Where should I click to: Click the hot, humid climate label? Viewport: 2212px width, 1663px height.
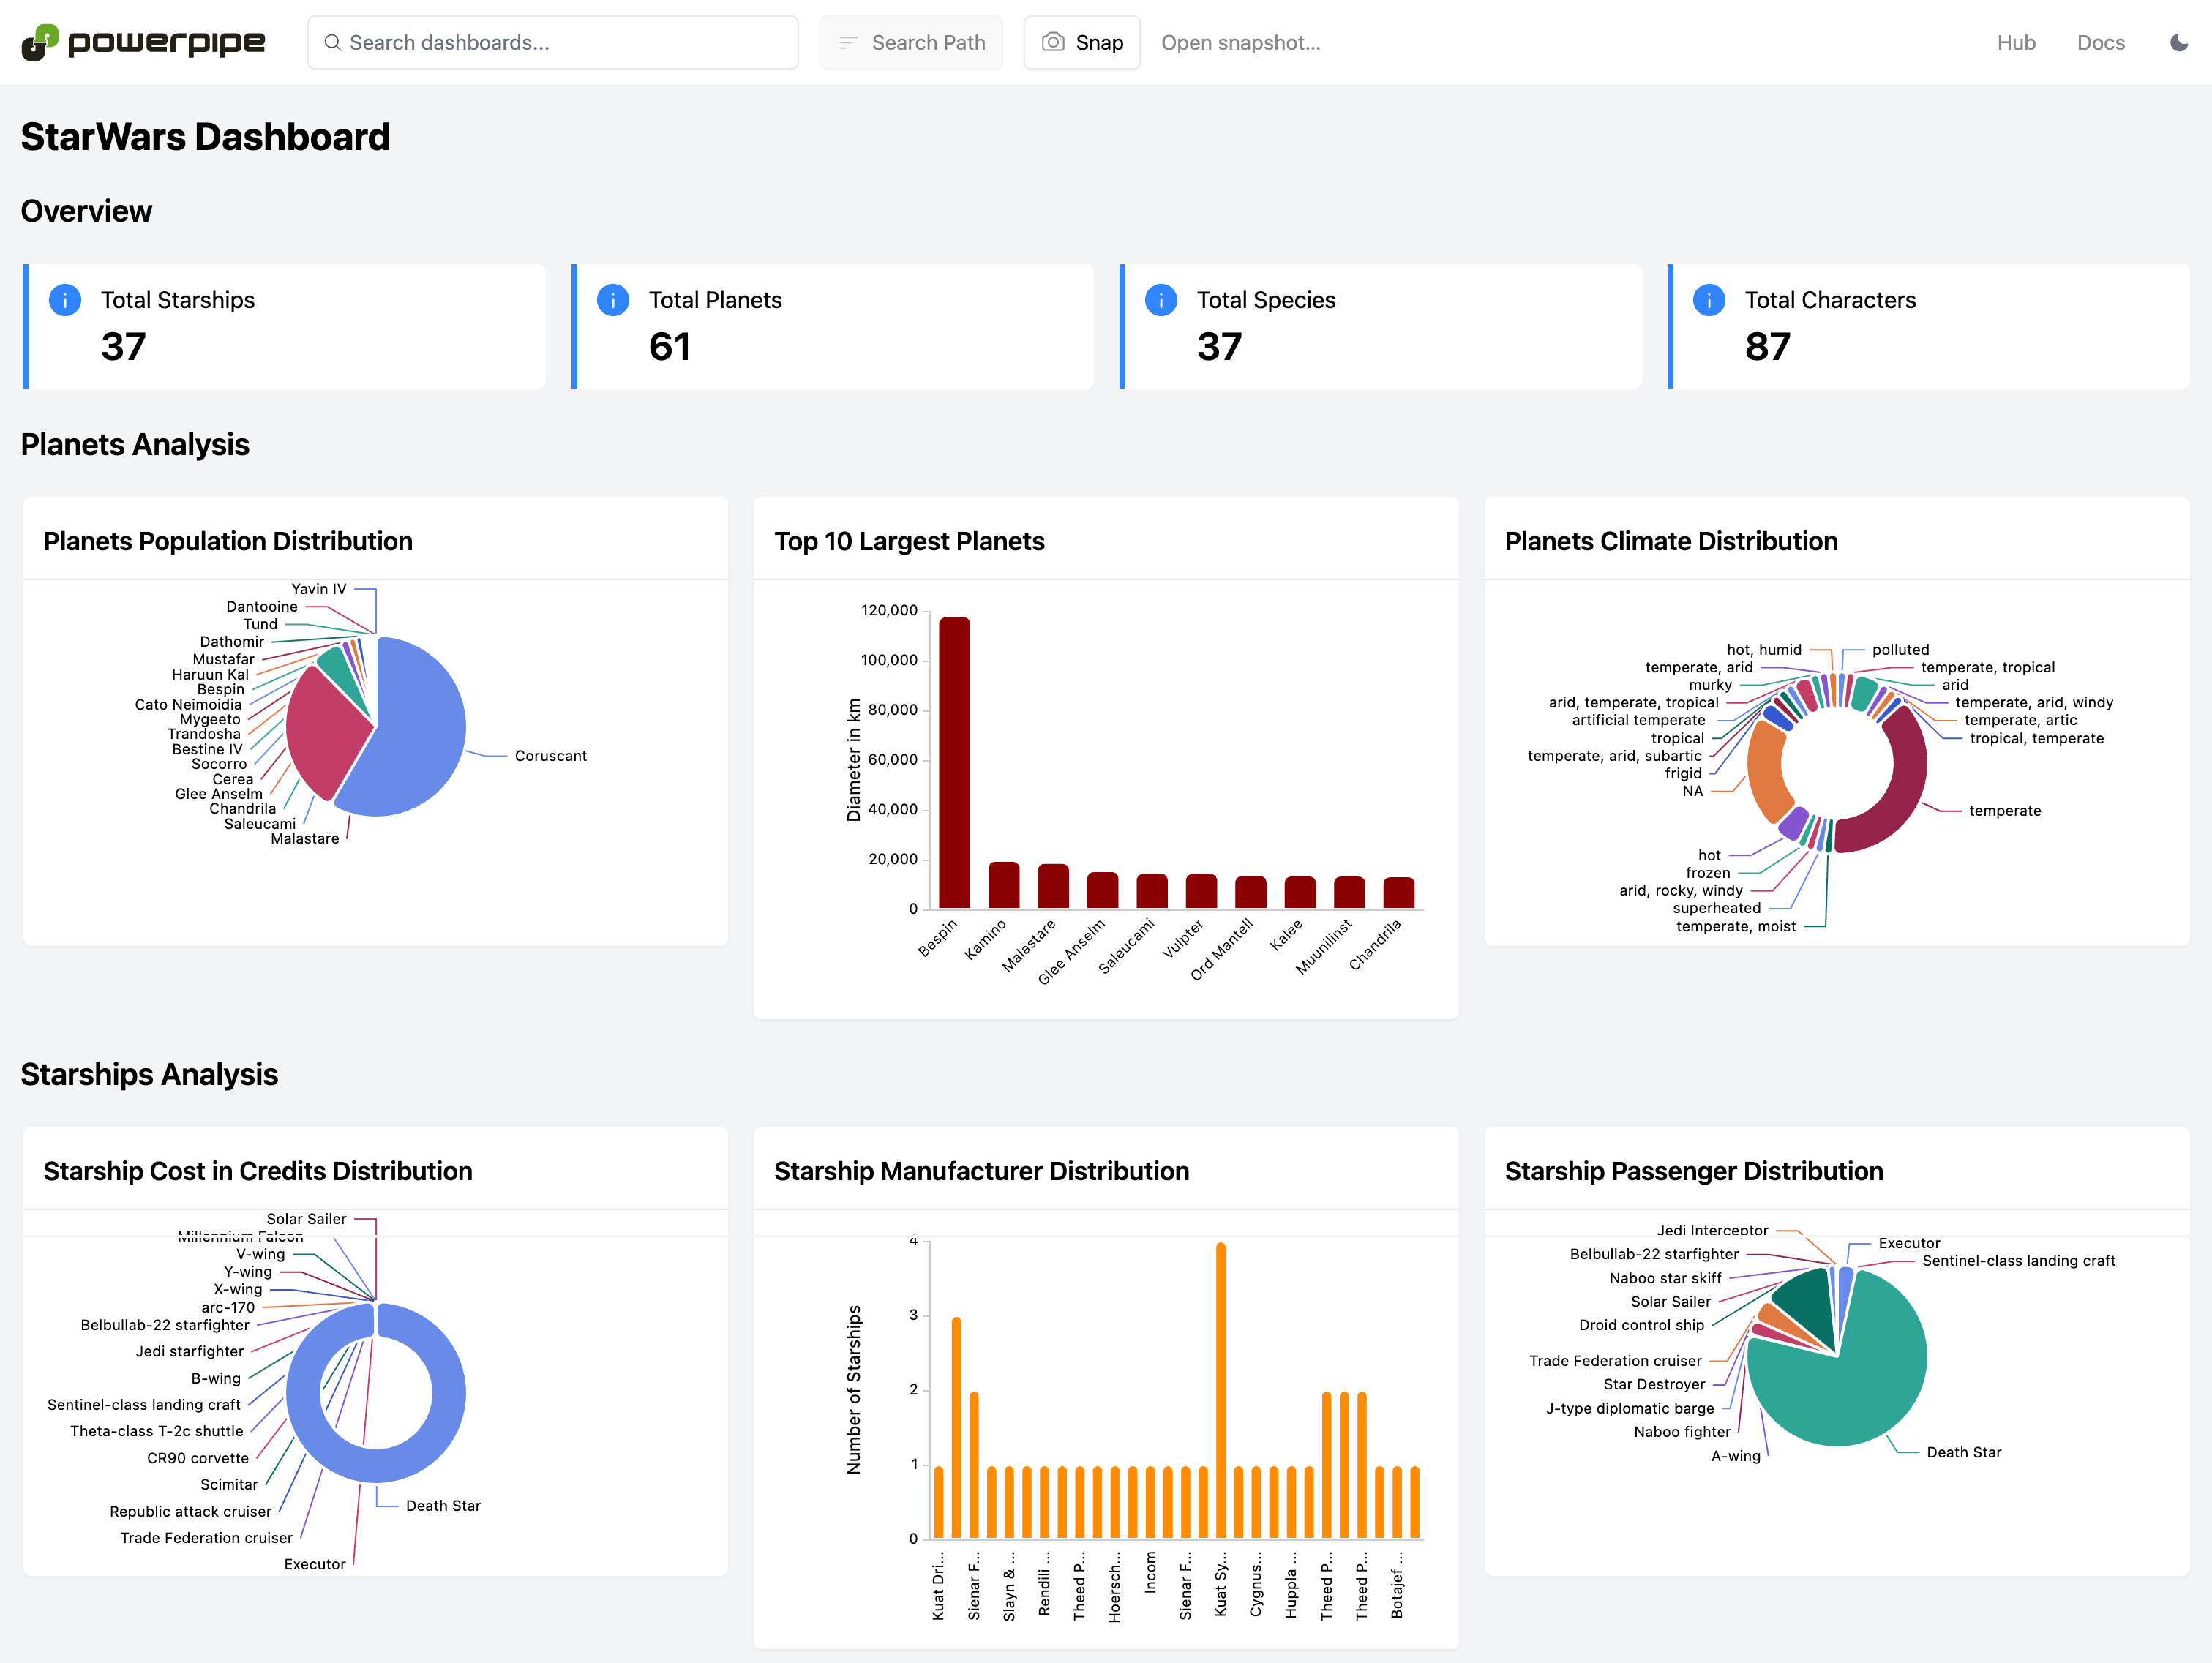click(1764, 650)
